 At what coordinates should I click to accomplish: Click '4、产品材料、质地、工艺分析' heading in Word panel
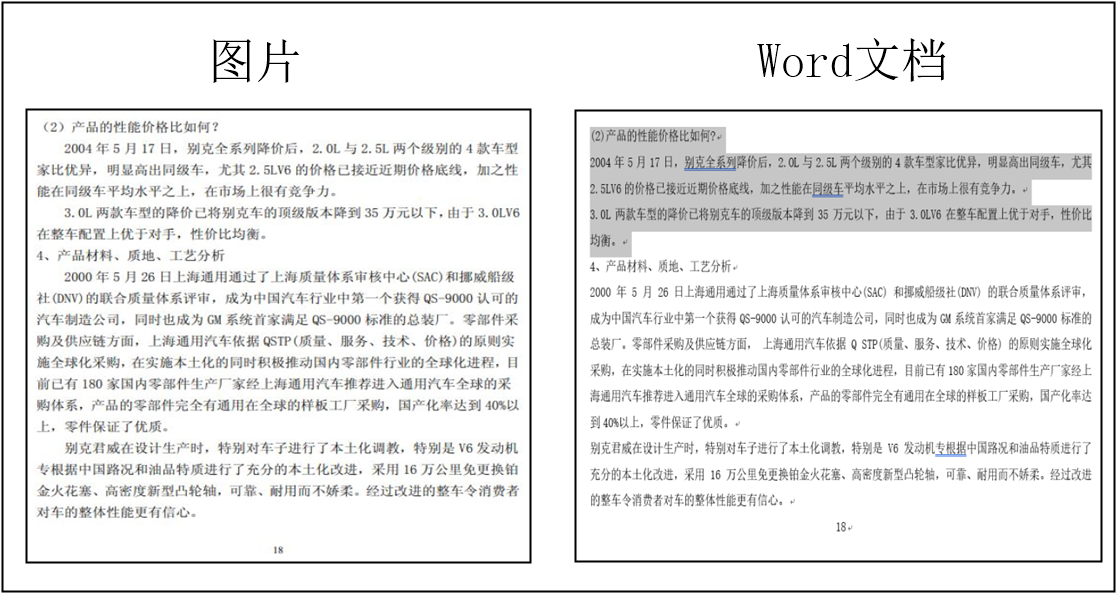(660, 267)
